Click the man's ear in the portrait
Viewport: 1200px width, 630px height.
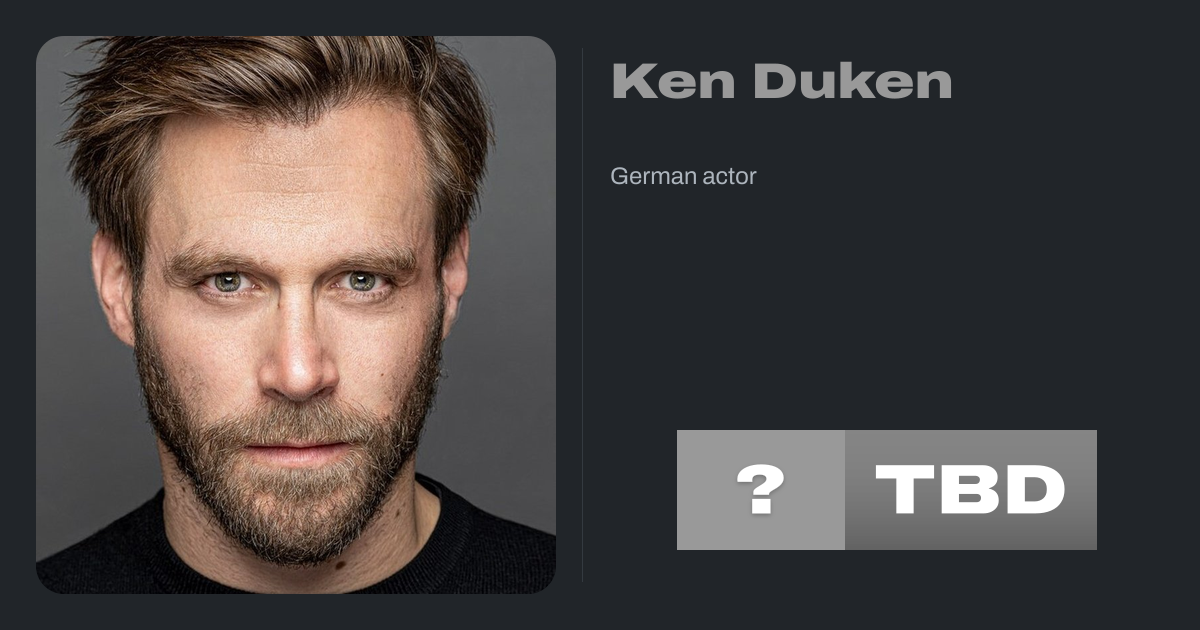[113, 290]
